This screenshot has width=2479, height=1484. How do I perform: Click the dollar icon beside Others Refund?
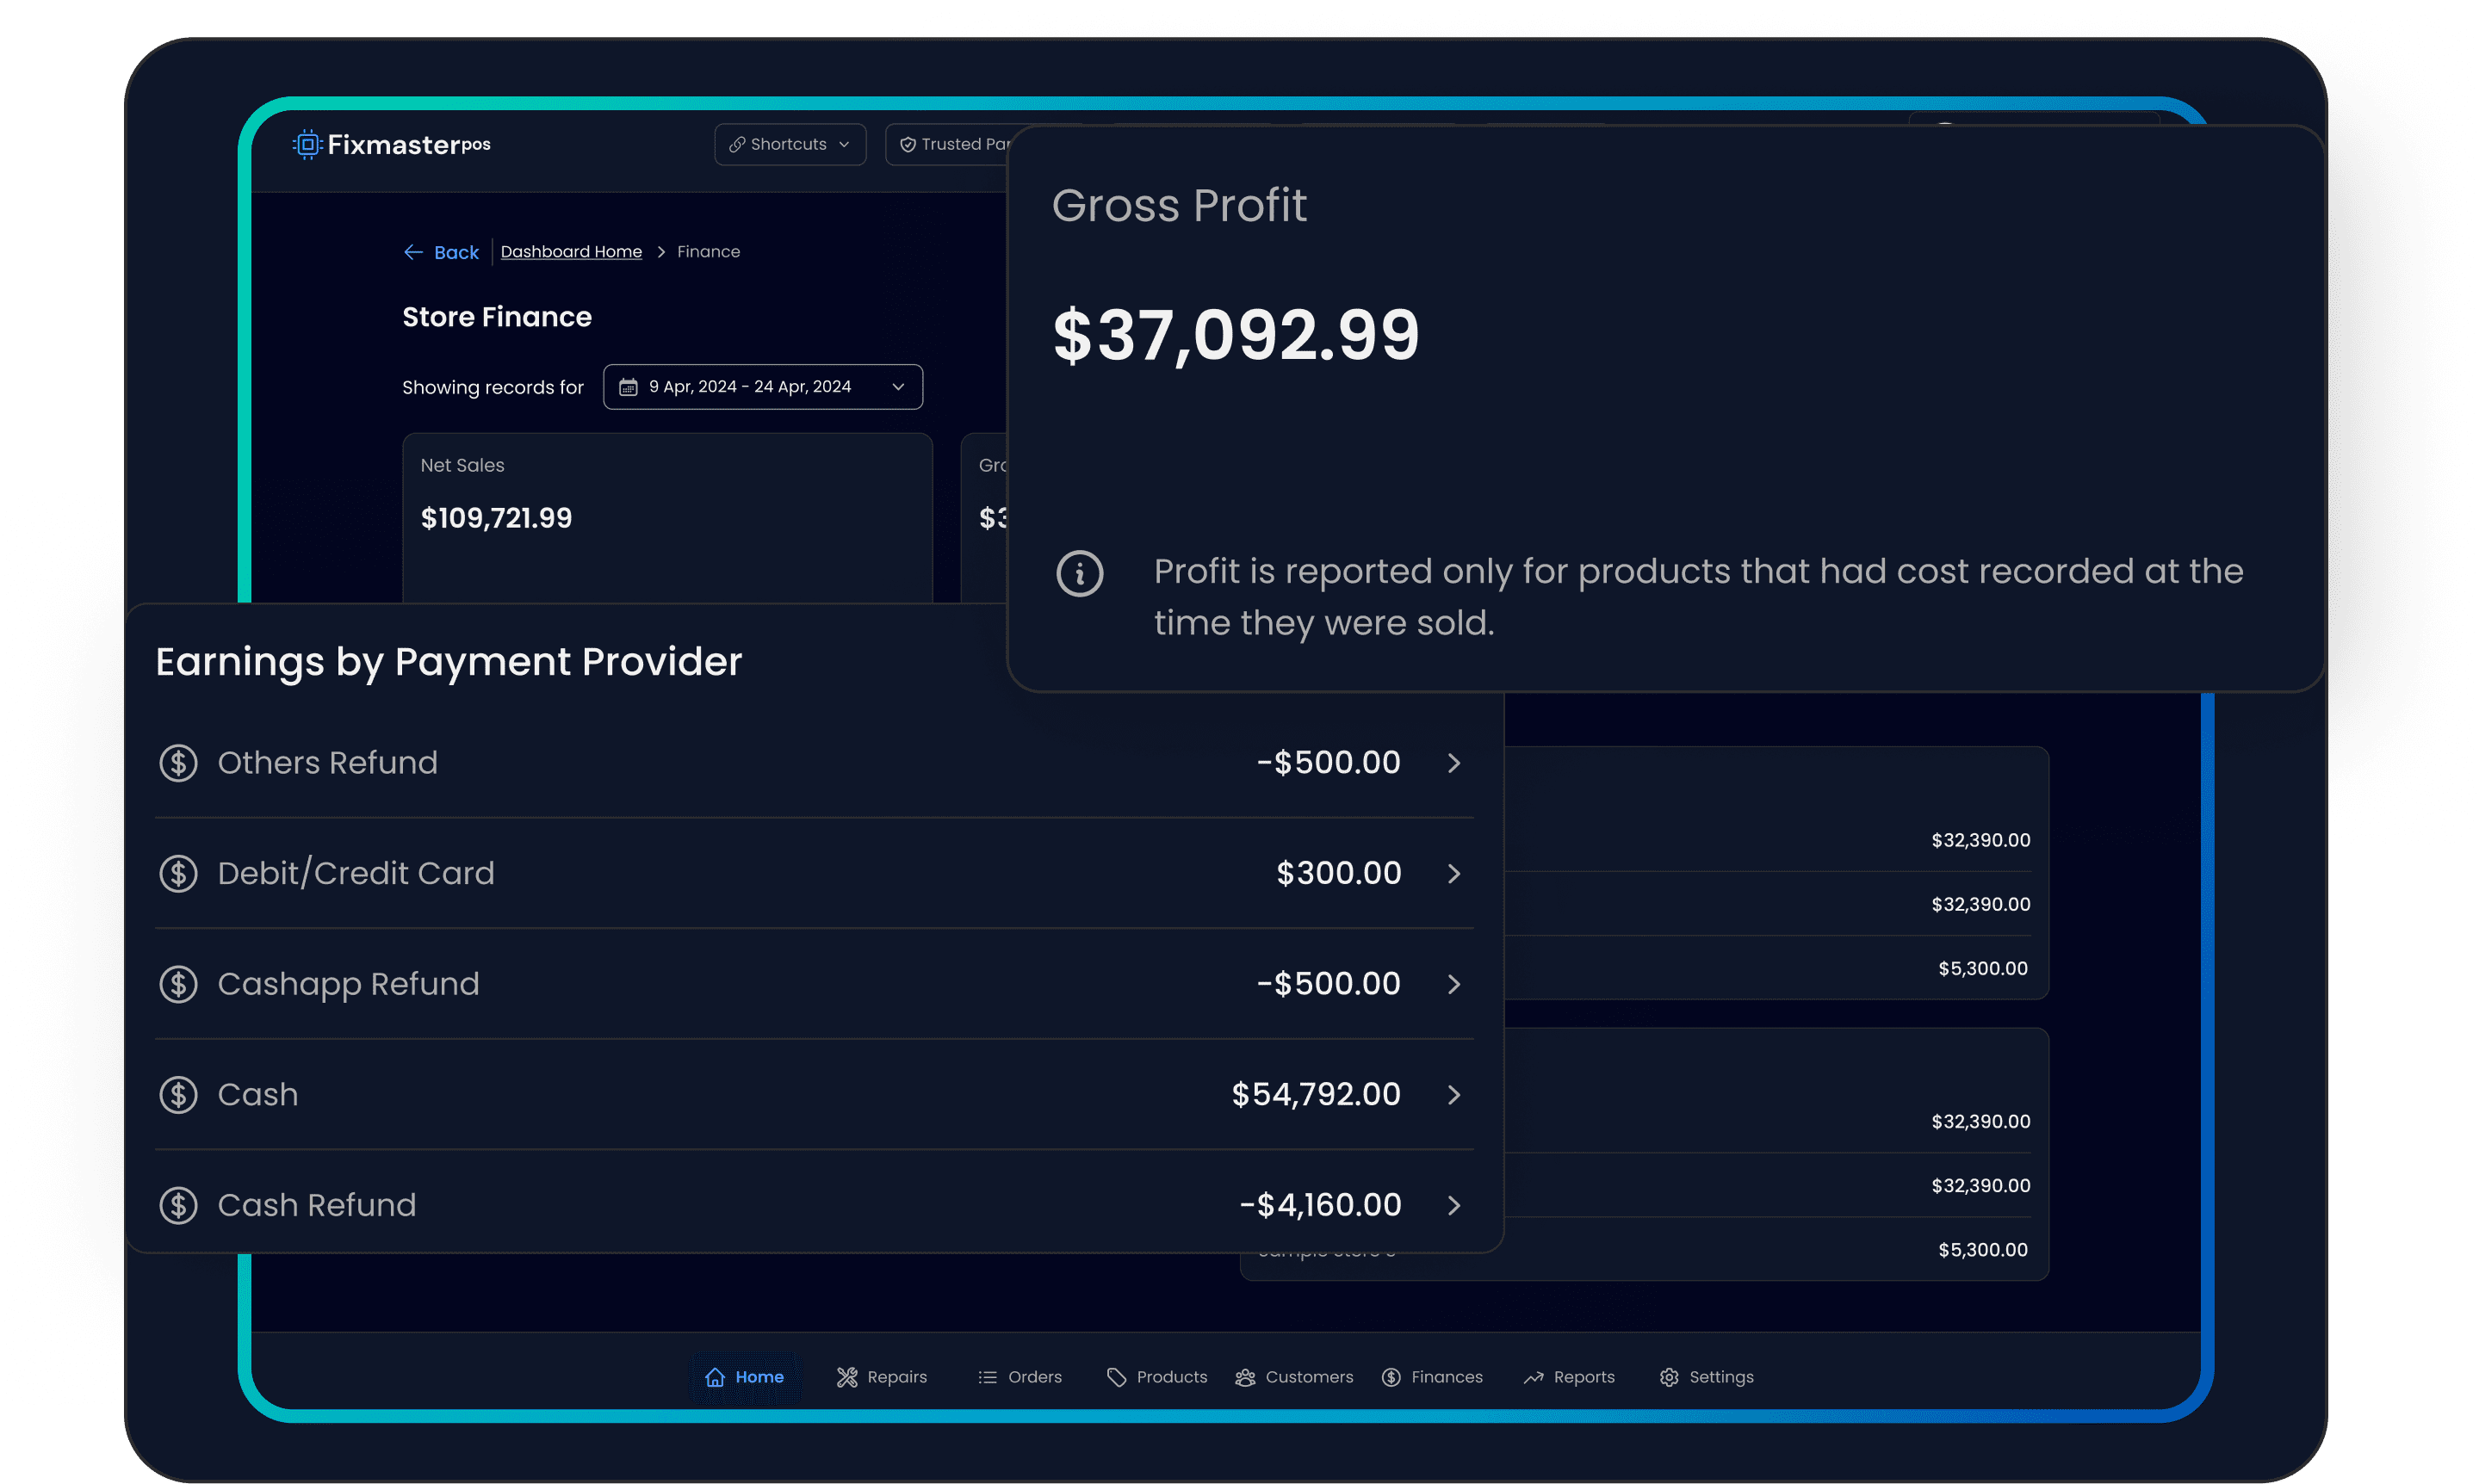pos(178,763)
